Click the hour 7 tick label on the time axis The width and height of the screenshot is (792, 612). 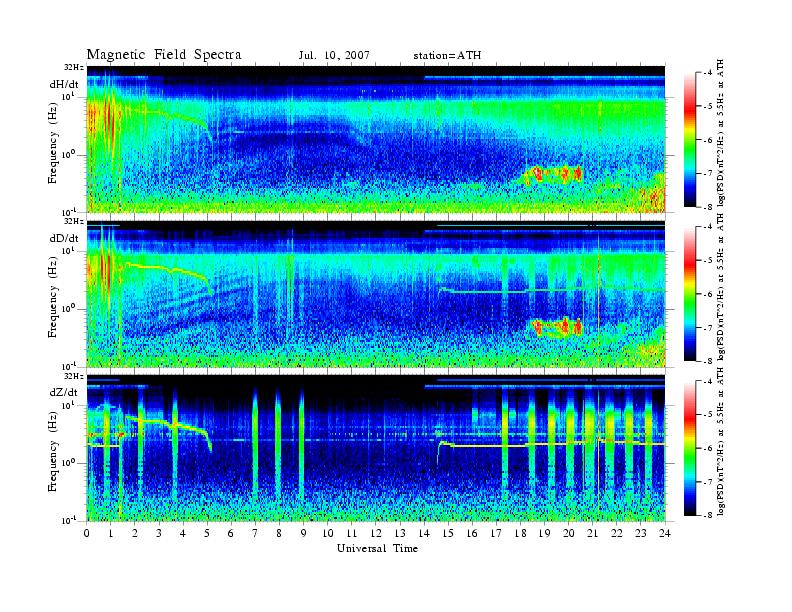pyautogui.click(x=256, y=533)
